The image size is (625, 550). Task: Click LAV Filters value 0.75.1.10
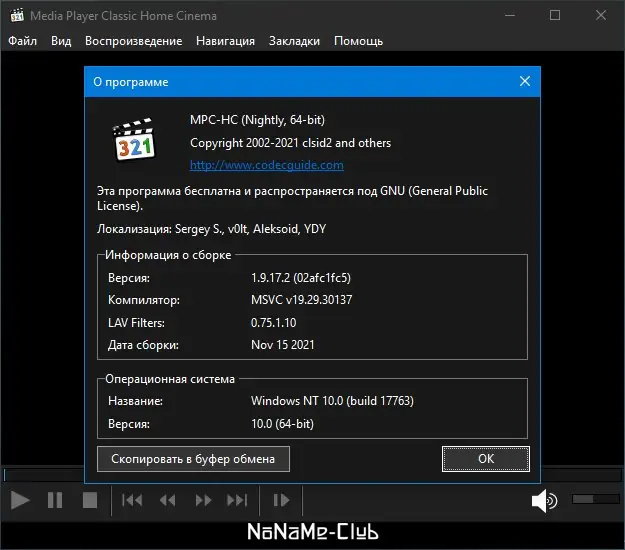pos(273,322)
